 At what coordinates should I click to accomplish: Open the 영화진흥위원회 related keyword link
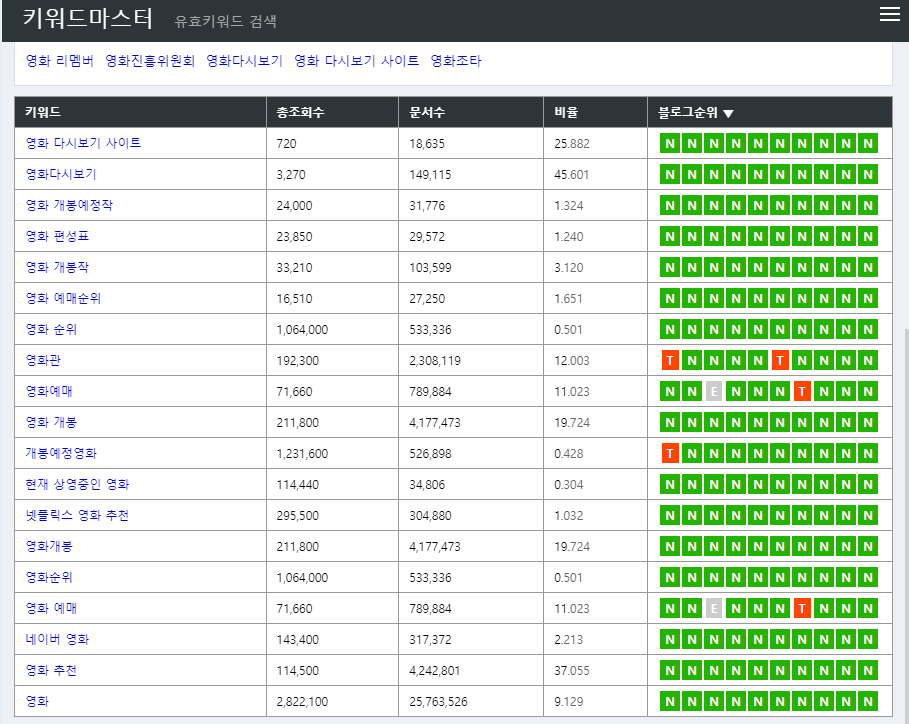[150, 61]
